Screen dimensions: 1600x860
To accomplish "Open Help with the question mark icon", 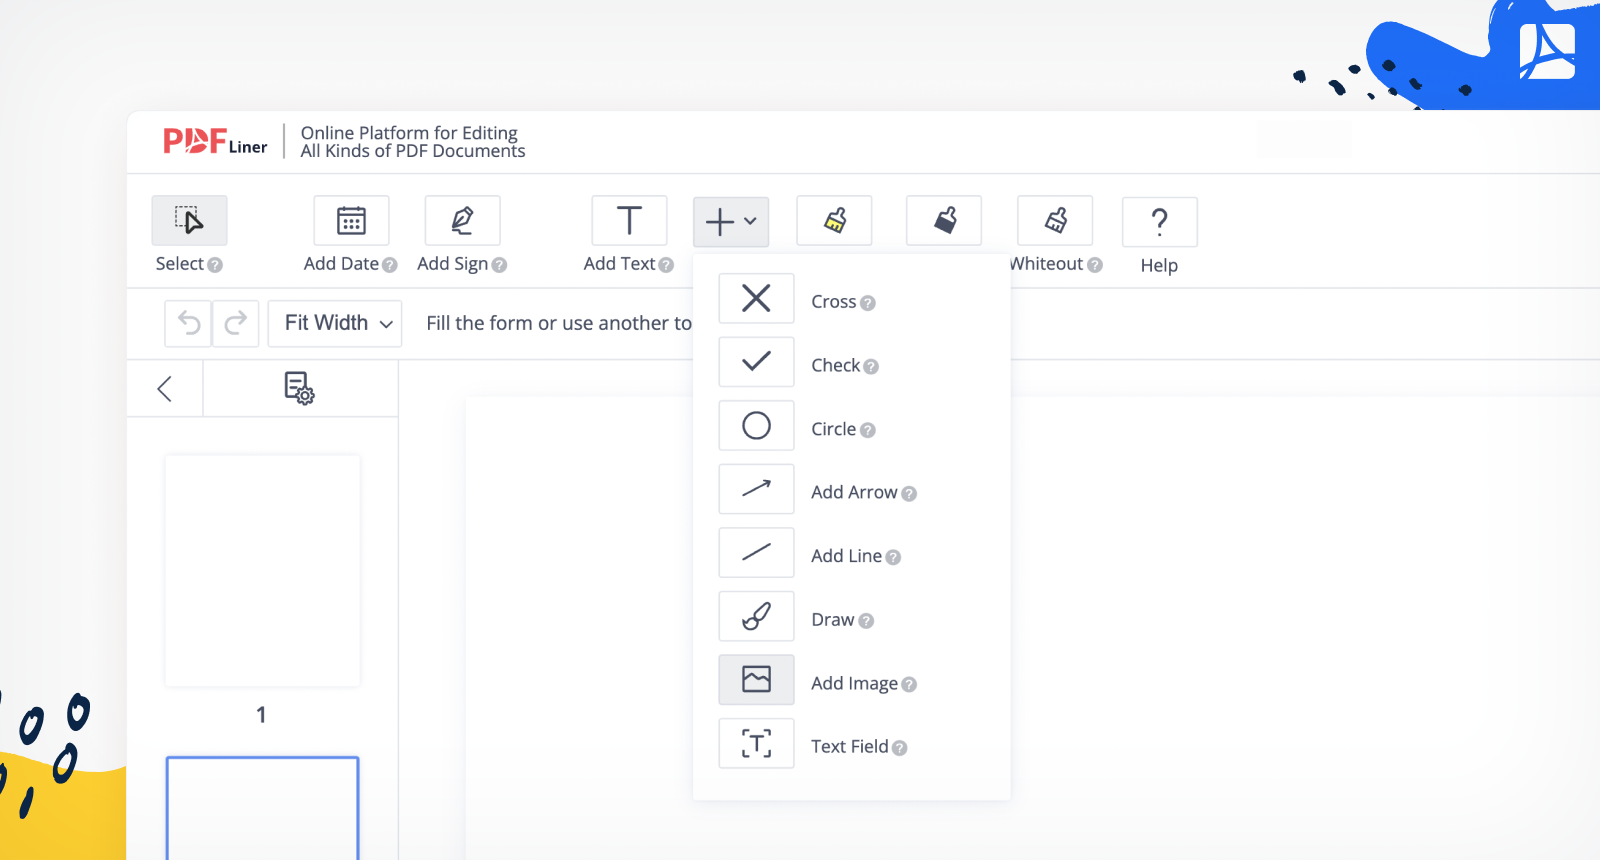I will 1159,222.
